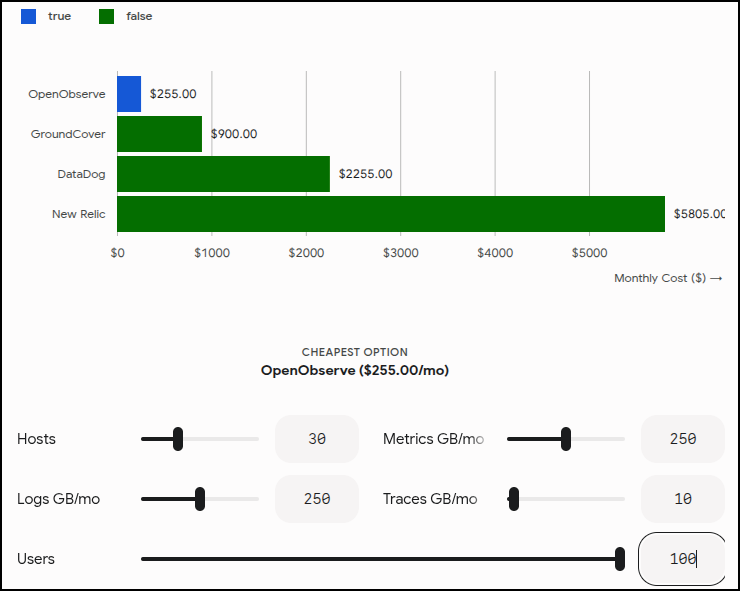Click 'OpenObserve ($255.00/mo)' result text
740x591 pixels.
click(354, 370)
